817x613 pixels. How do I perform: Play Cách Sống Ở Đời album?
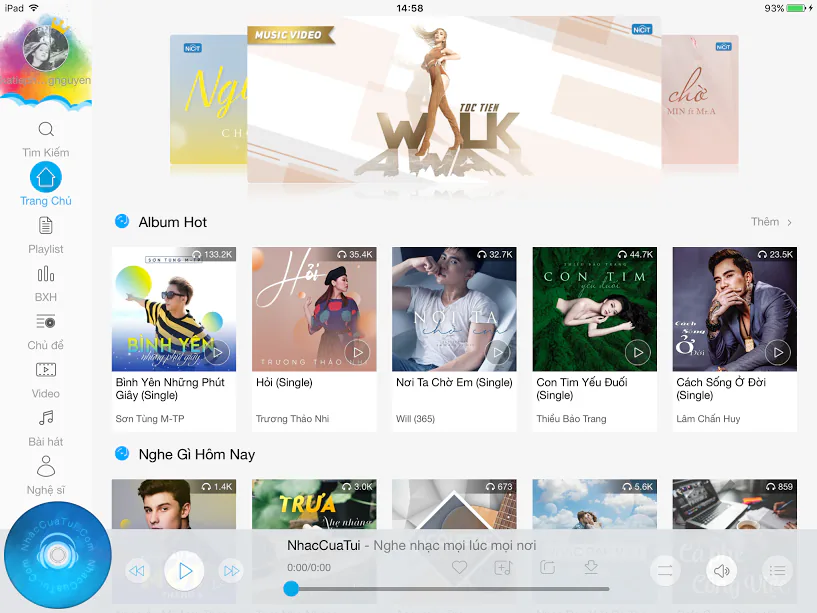[778, 352]
